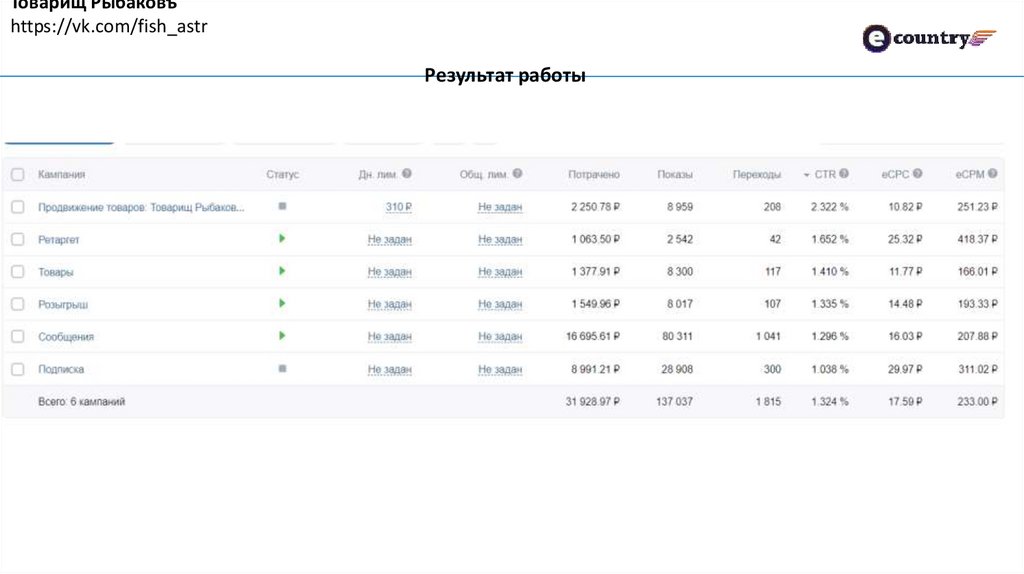Image resolution: width=1024 pixels, height=574 pixels.
Task: Open the Подписка campaign link
Action: tap(61, 369)
